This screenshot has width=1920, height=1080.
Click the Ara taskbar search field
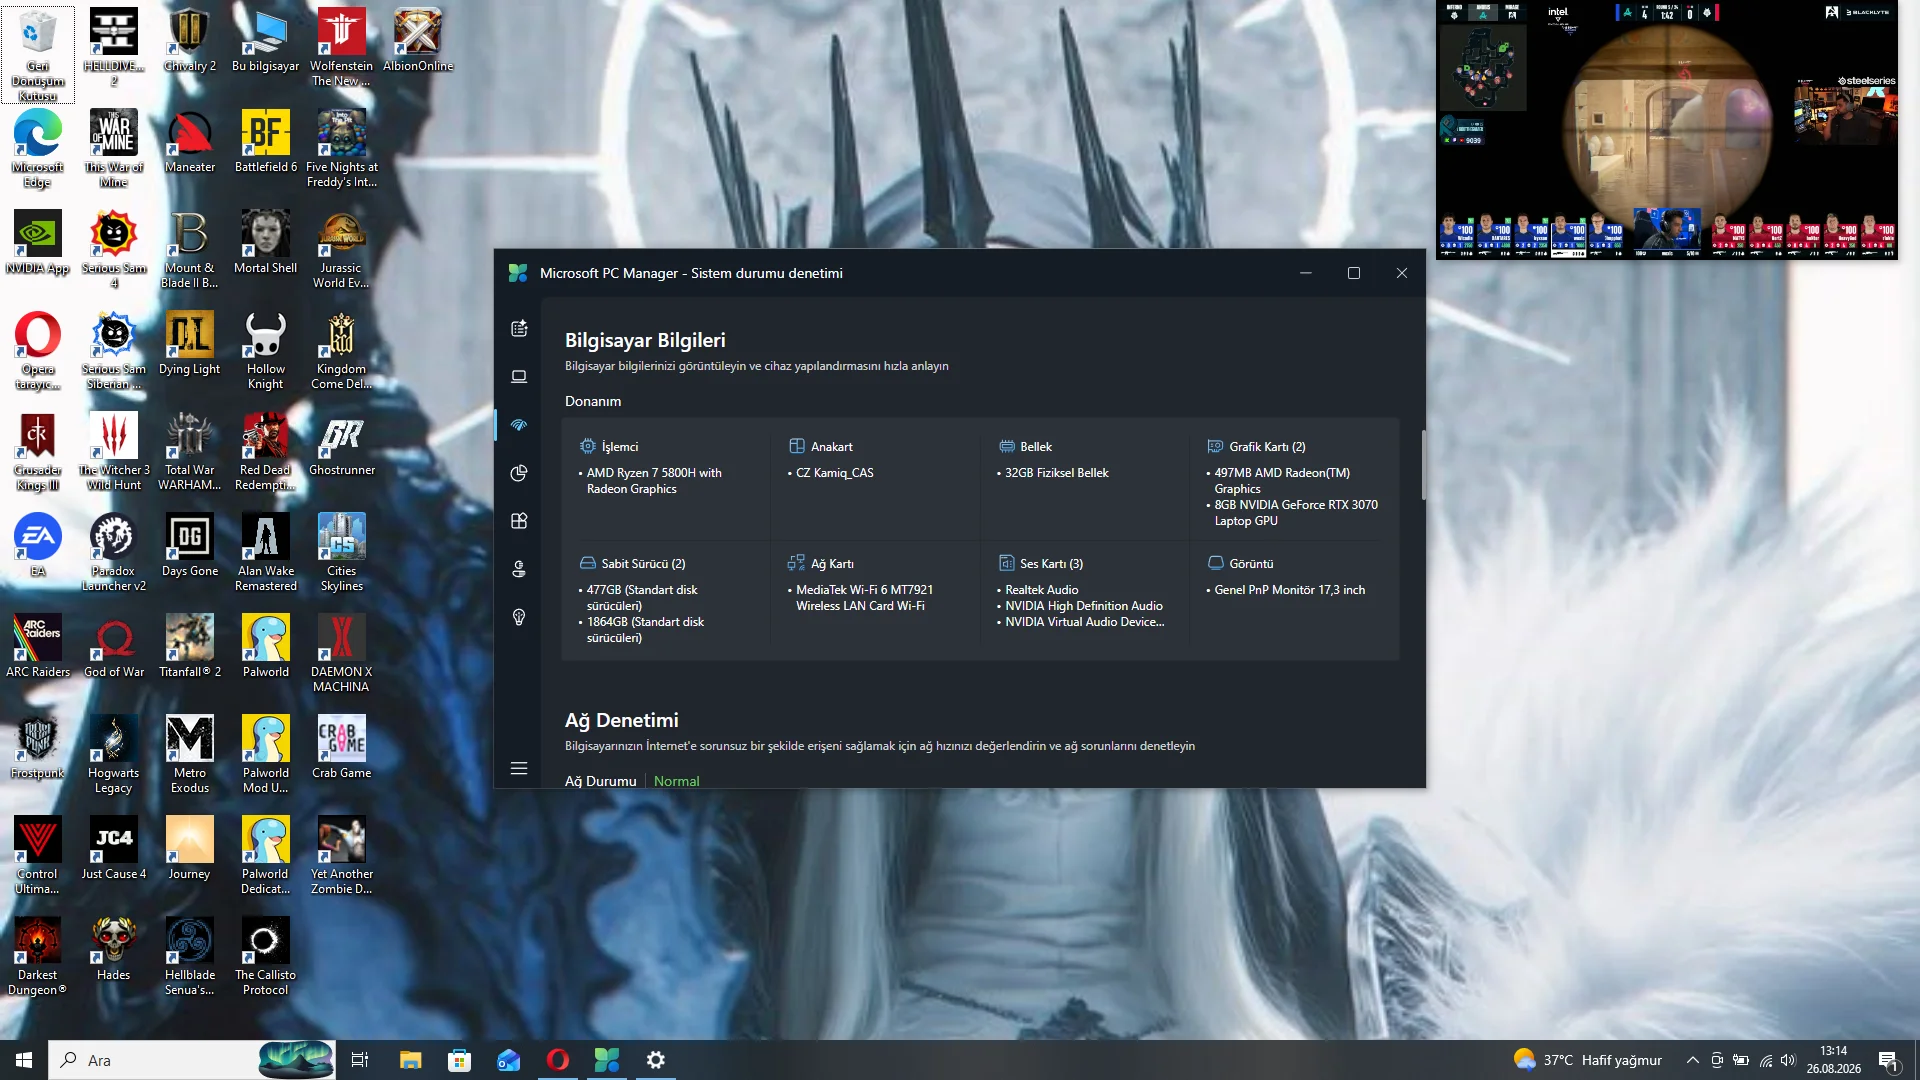(192, 1060)
